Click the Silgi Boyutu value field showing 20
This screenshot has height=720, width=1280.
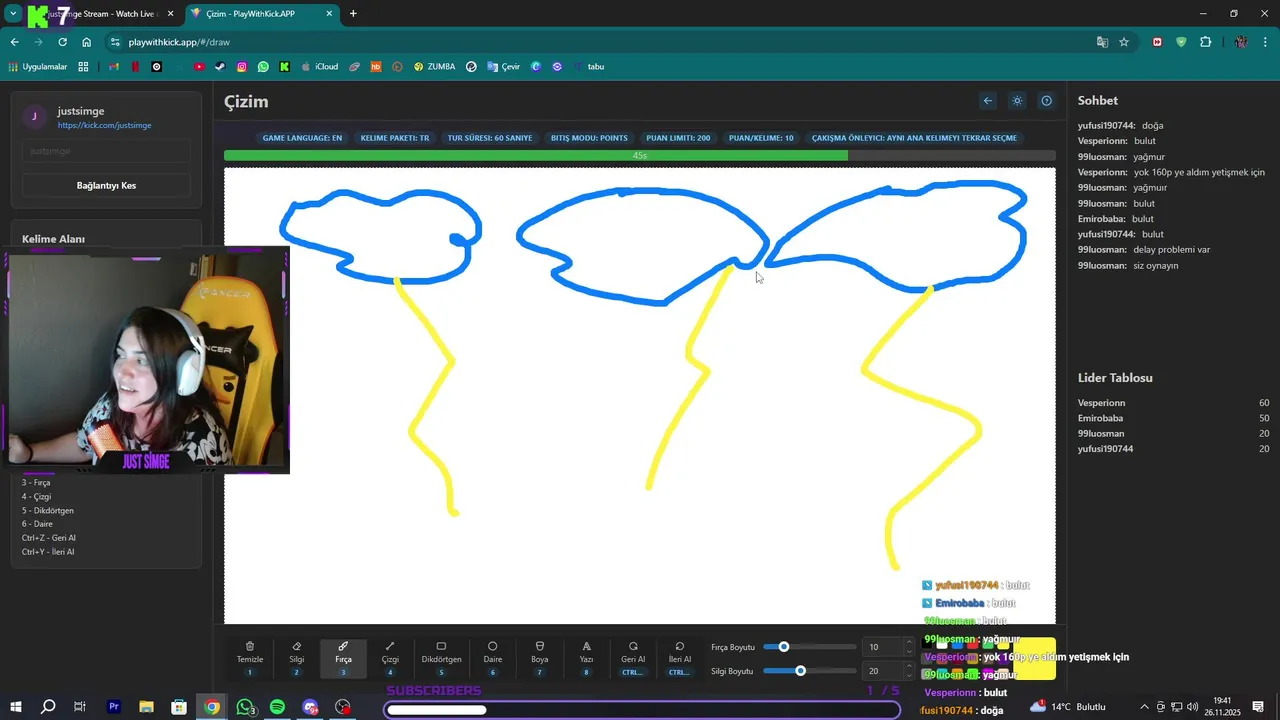tap(888, 671)
